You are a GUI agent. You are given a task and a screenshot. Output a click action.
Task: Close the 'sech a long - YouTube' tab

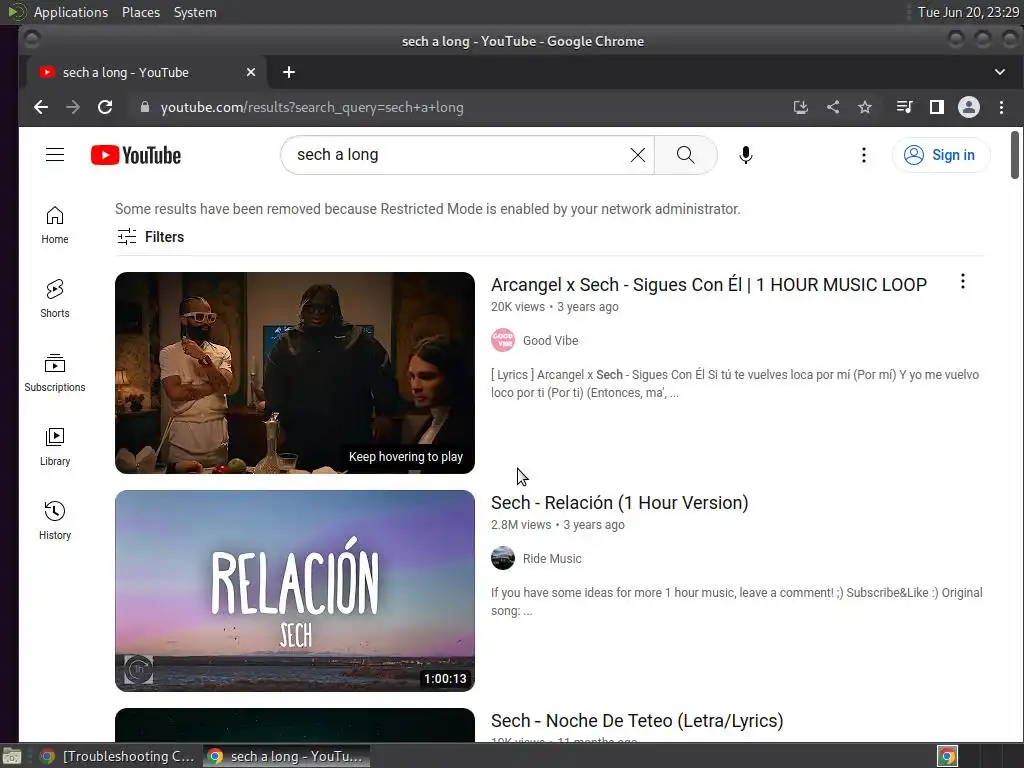click(251, 72)
